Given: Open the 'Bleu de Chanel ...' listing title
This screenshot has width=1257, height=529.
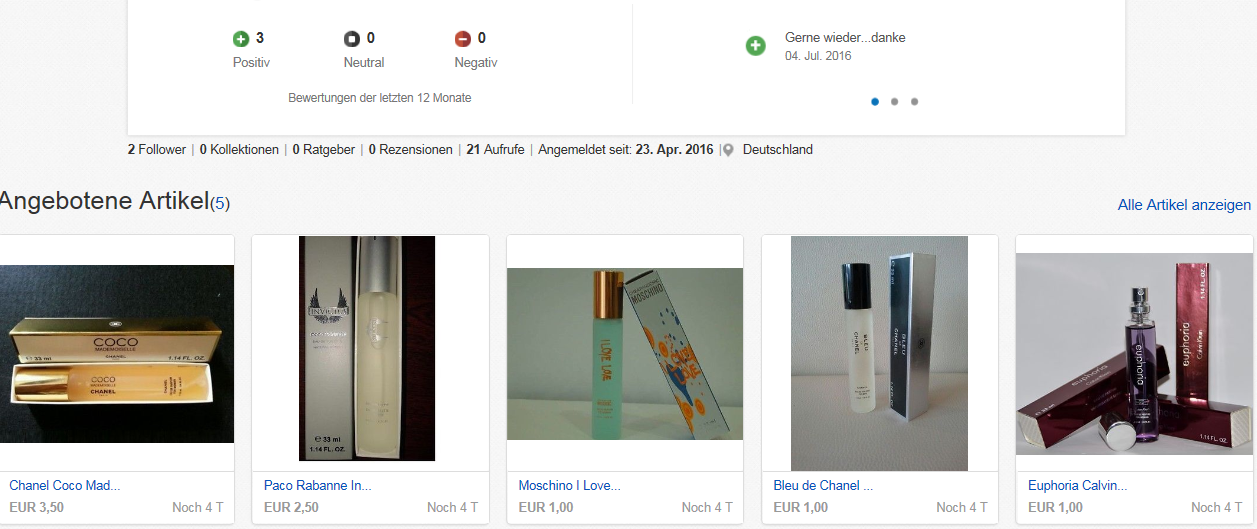Looking at the screenshot, I should (823, 485).
